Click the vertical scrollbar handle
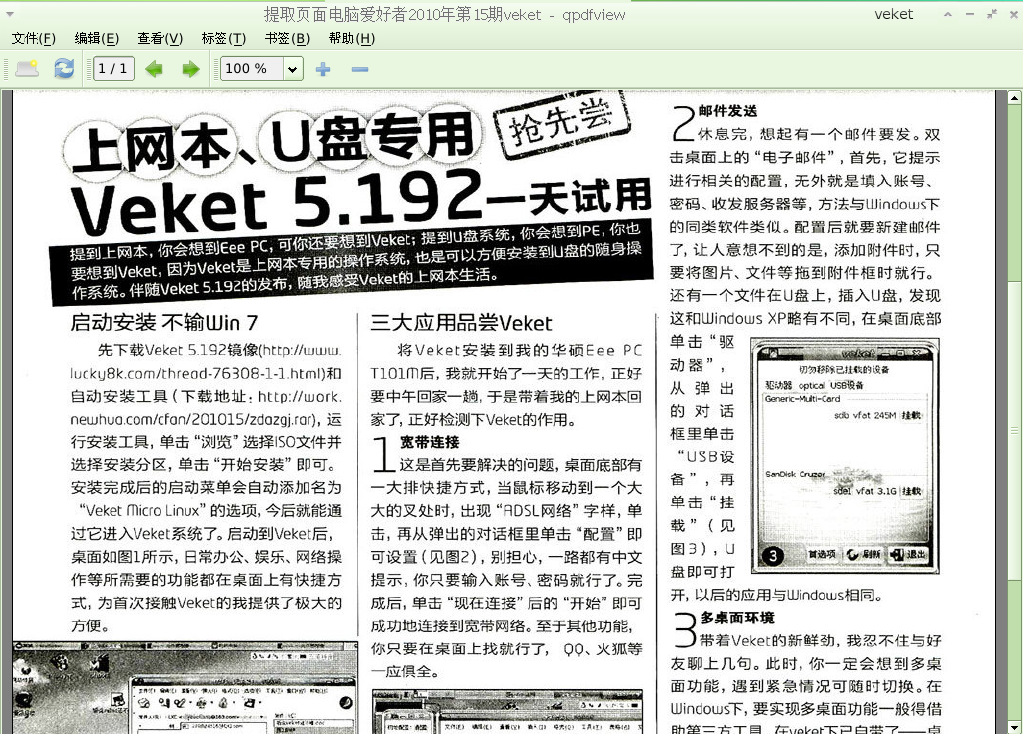Screen dimensions: 1023x734 point(1014,431)
